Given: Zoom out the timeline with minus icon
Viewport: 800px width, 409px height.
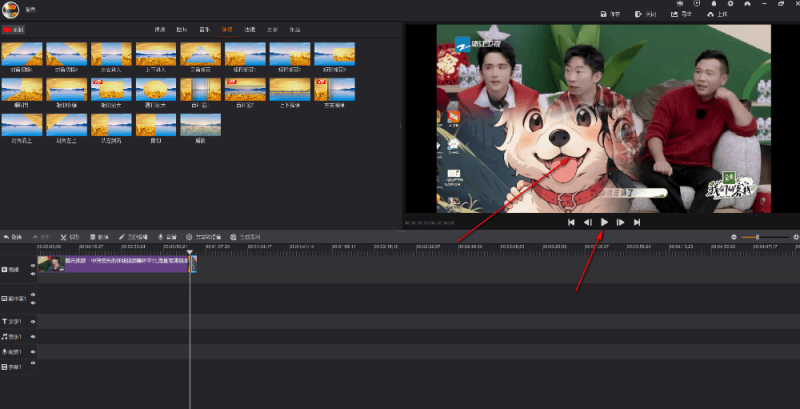Looking at the screenshot, I should click(x=733, y=237).
